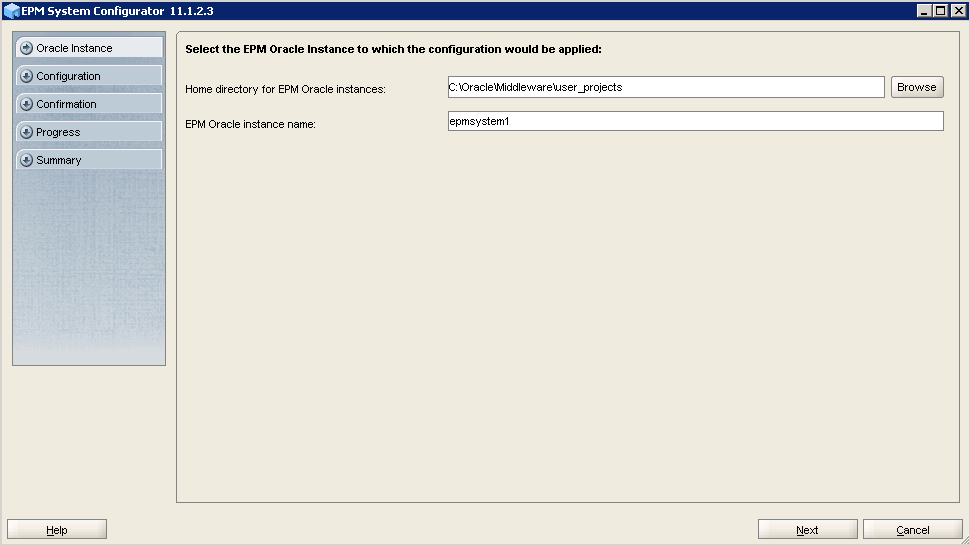Select the Oracle Instance step label
970x546 pixels.
tap(74, 48)
